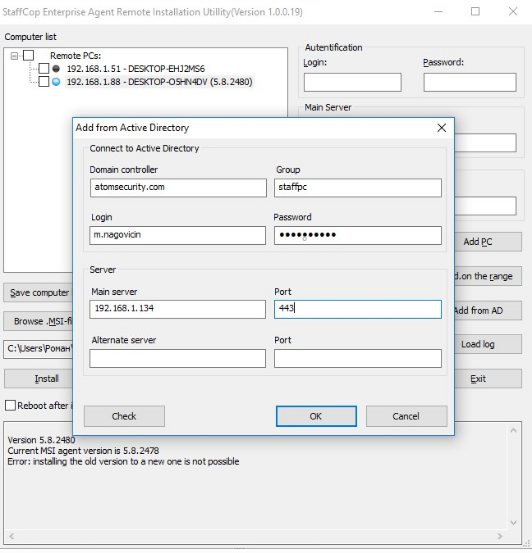Viewport: 532px width, 553px height.
Task: Click the Load log button
Action: tap(488, 344)
